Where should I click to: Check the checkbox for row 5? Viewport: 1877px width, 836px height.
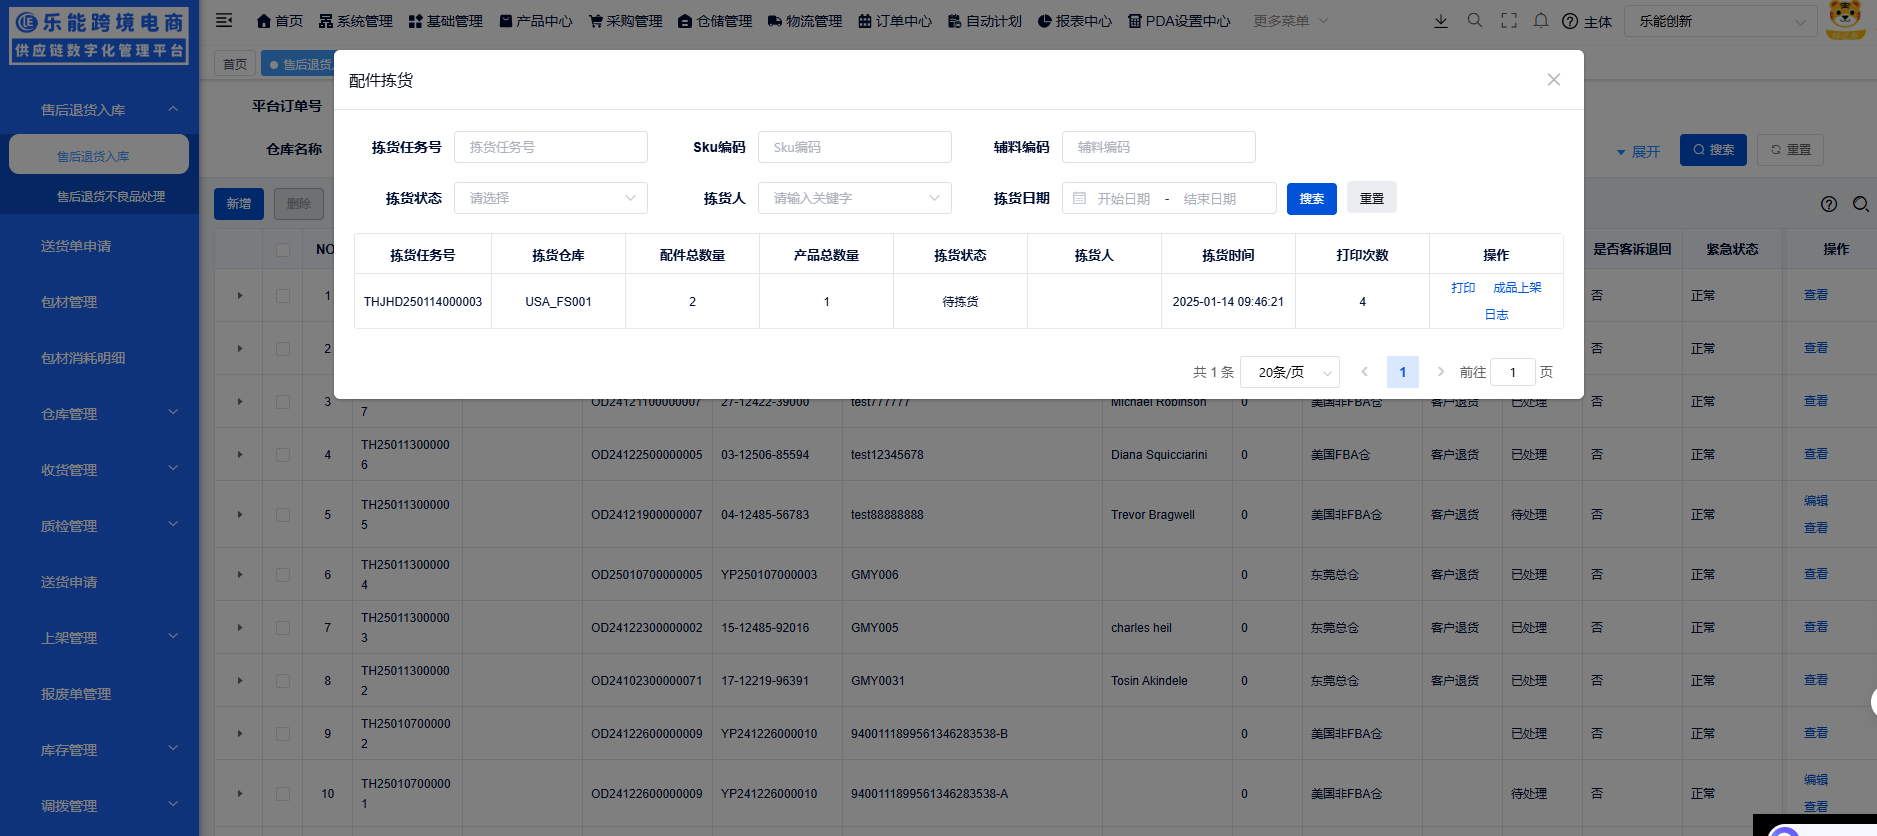point(283,514)
